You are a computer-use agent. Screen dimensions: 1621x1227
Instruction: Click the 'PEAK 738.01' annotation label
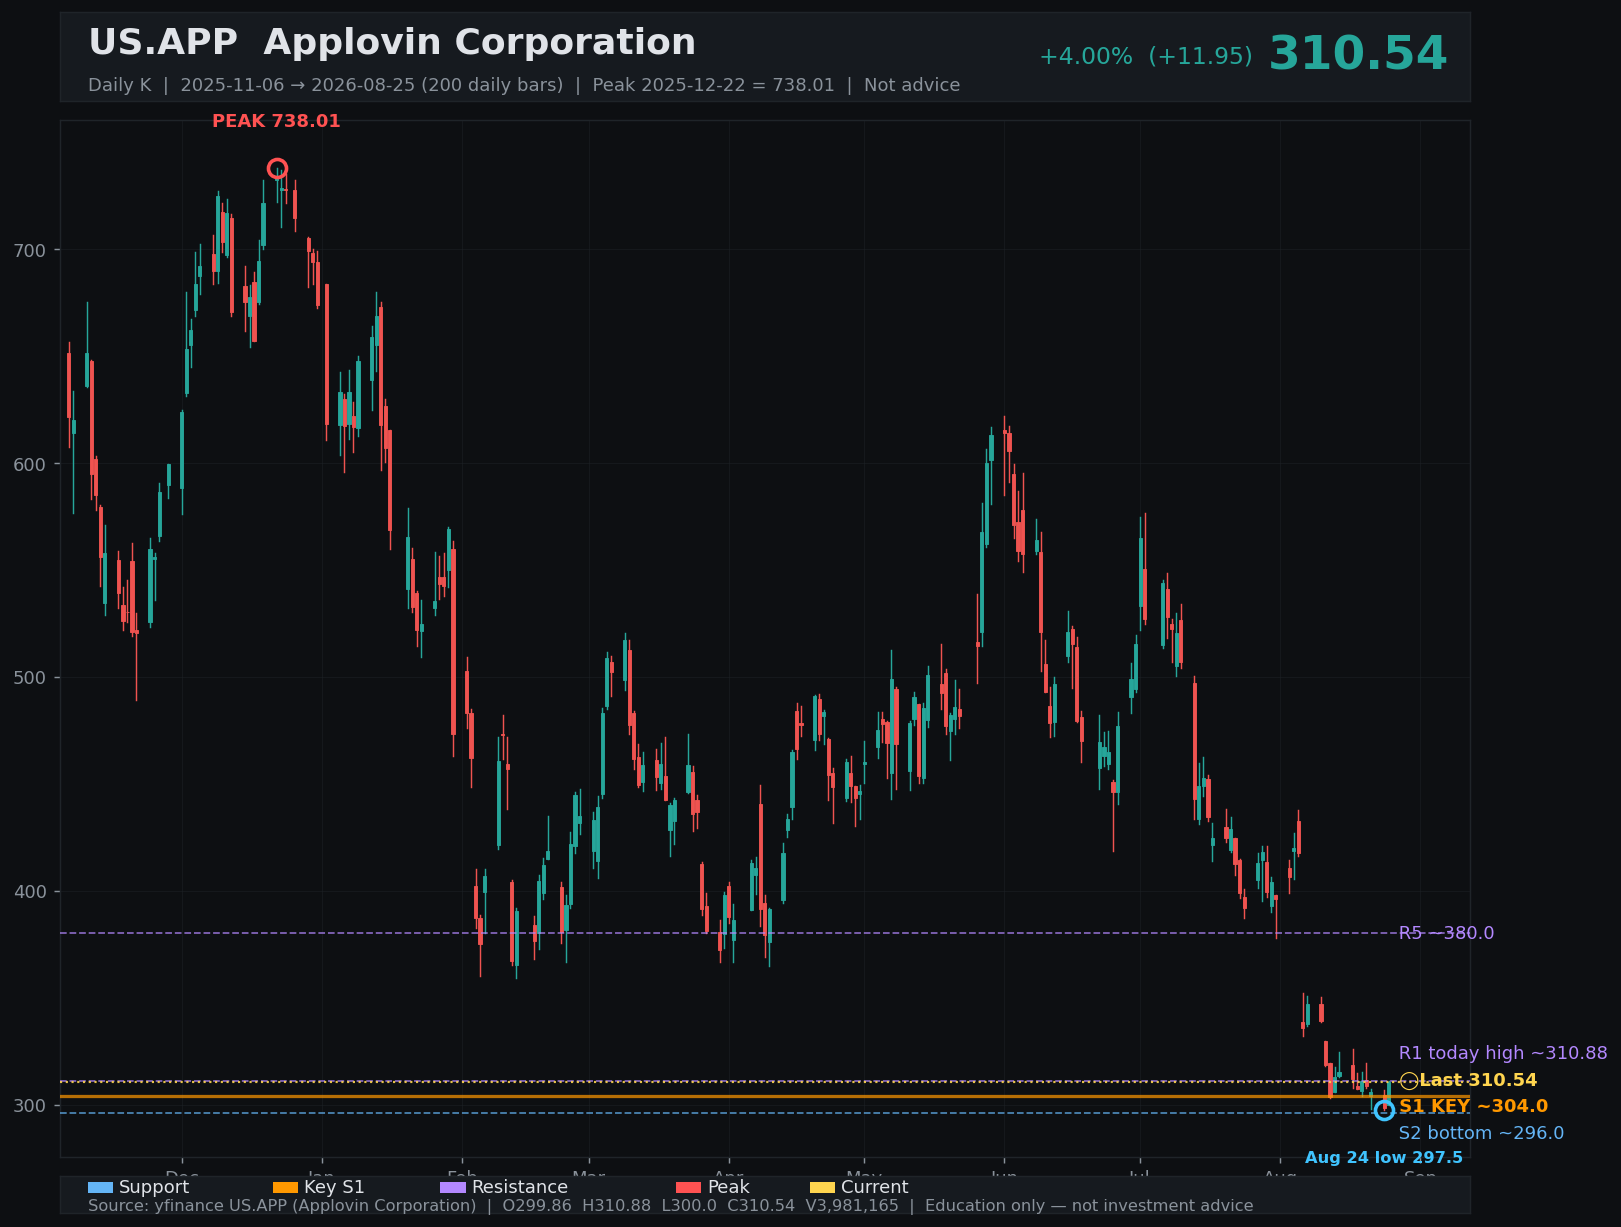tap(276, 121)
